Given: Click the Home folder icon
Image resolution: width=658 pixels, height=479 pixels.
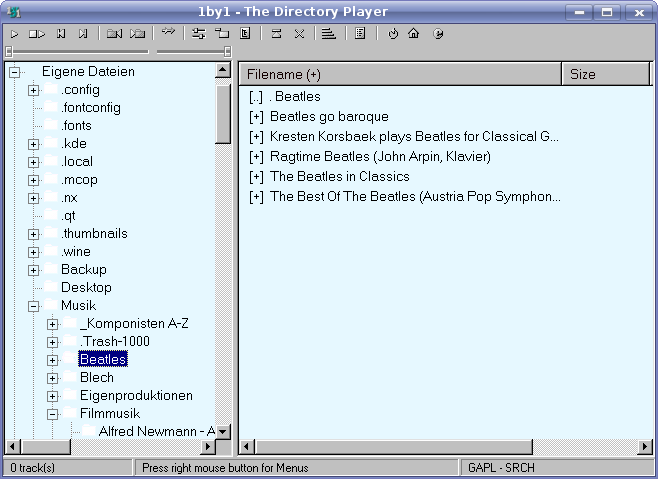Looking at the screenshot, I should click(x=414, y=33).
